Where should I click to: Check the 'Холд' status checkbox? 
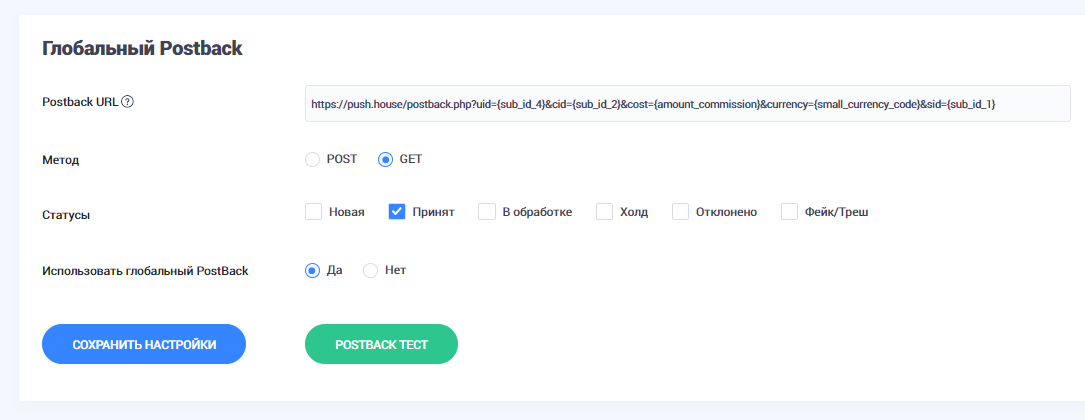point(604,212)
